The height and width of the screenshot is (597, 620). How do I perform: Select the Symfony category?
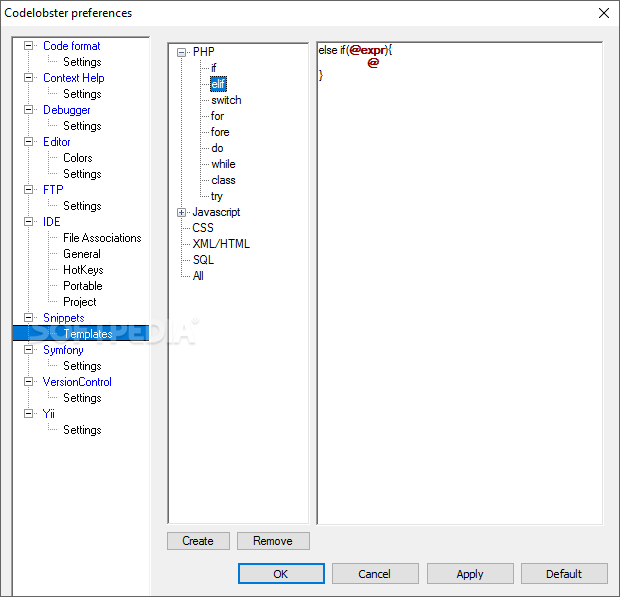(63, 350)
